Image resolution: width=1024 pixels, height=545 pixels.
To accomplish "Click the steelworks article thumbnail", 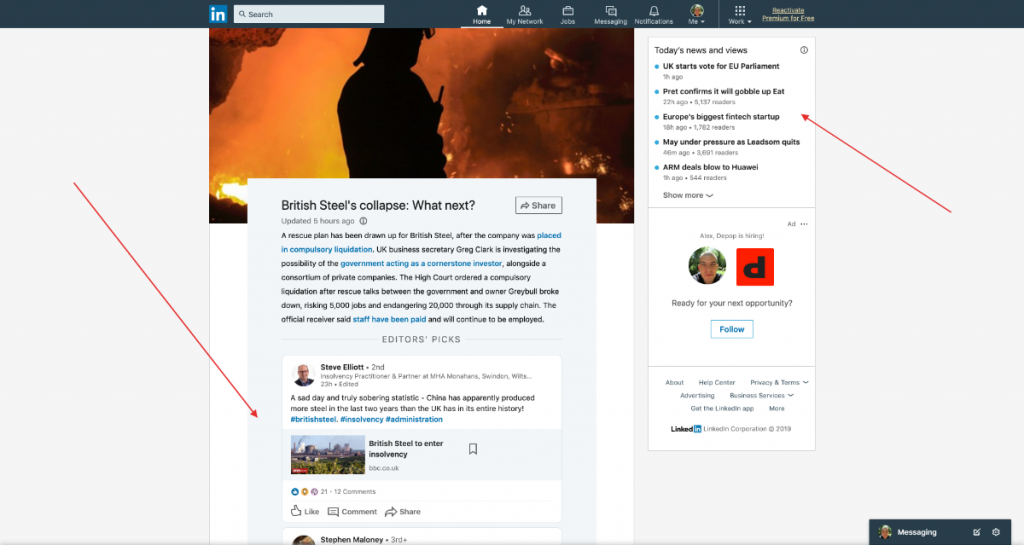I will coord(328,454).
